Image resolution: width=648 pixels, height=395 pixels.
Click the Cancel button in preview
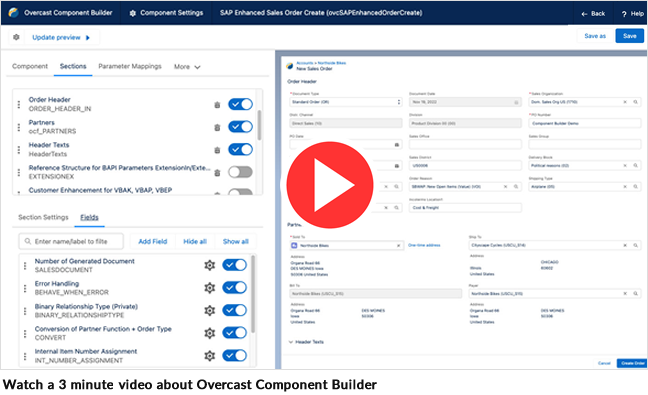pos(604,363)
